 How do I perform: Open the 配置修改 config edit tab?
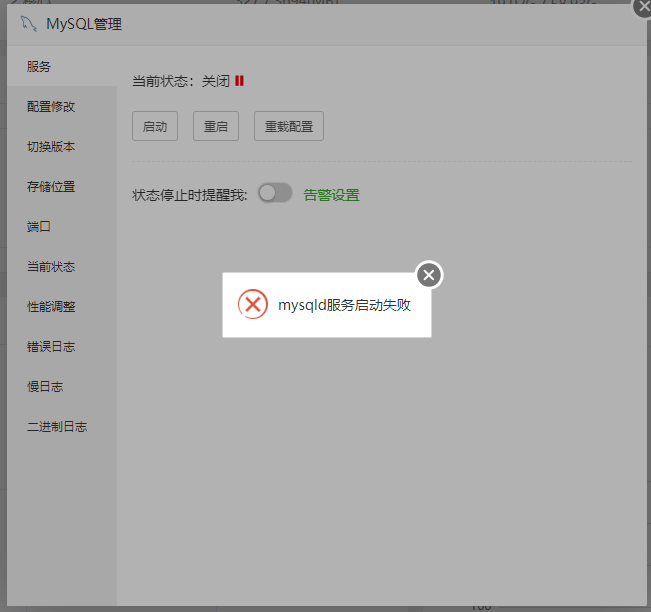(x=62, y=107)
